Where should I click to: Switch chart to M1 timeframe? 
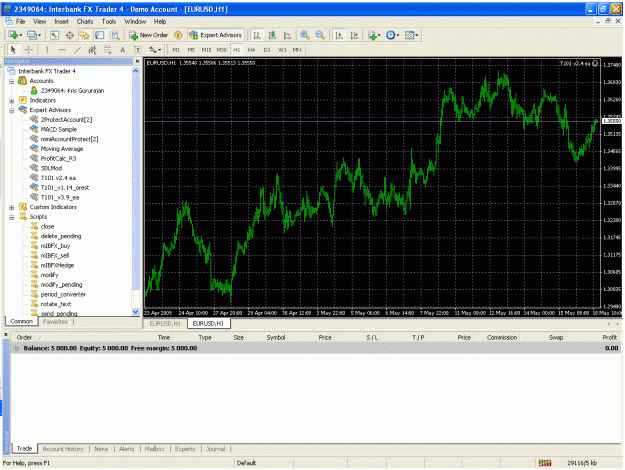(176, 50)
